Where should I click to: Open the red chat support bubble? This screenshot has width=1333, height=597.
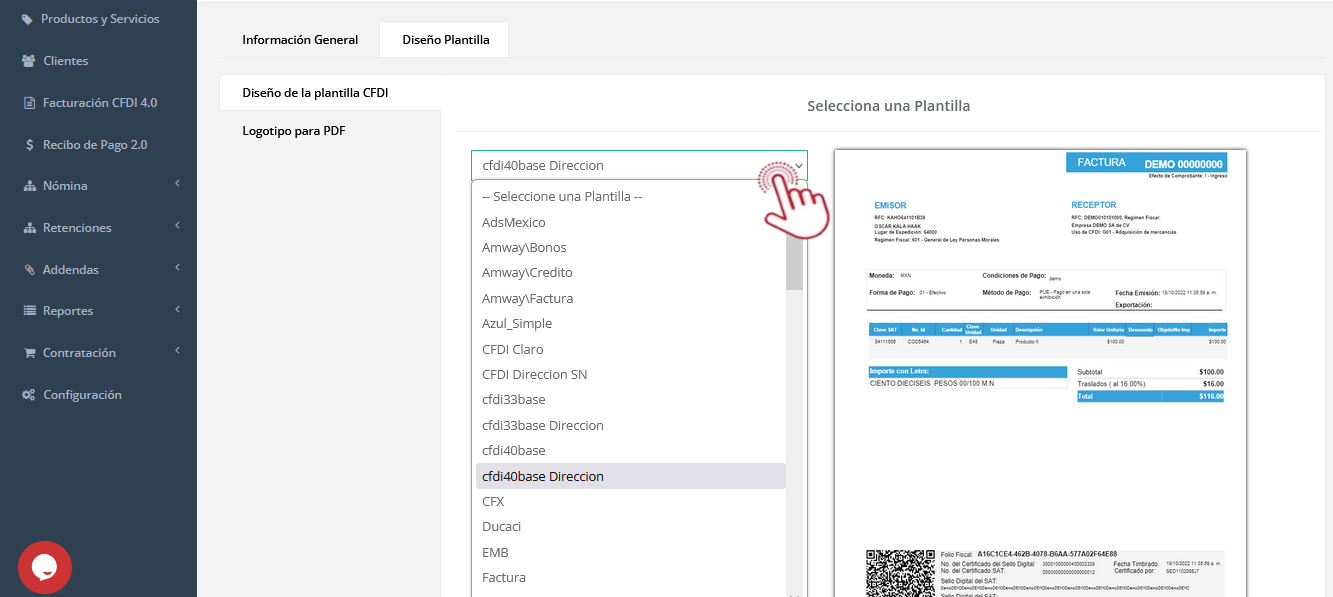pyautogui.click(x=45, y=567)
